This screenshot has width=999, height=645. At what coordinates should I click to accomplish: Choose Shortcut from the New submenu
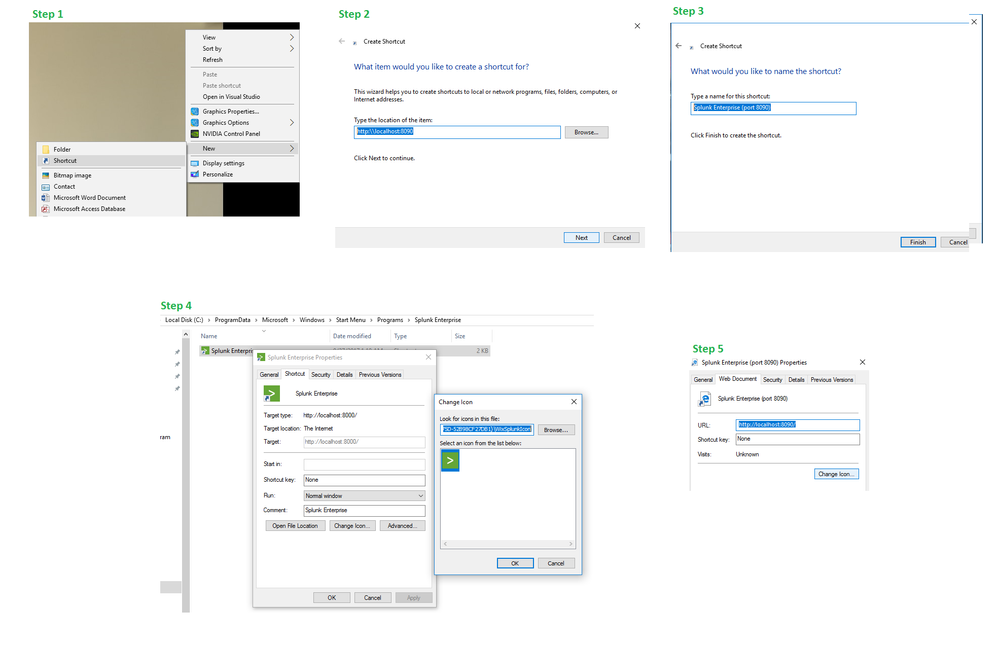[65, 160]
